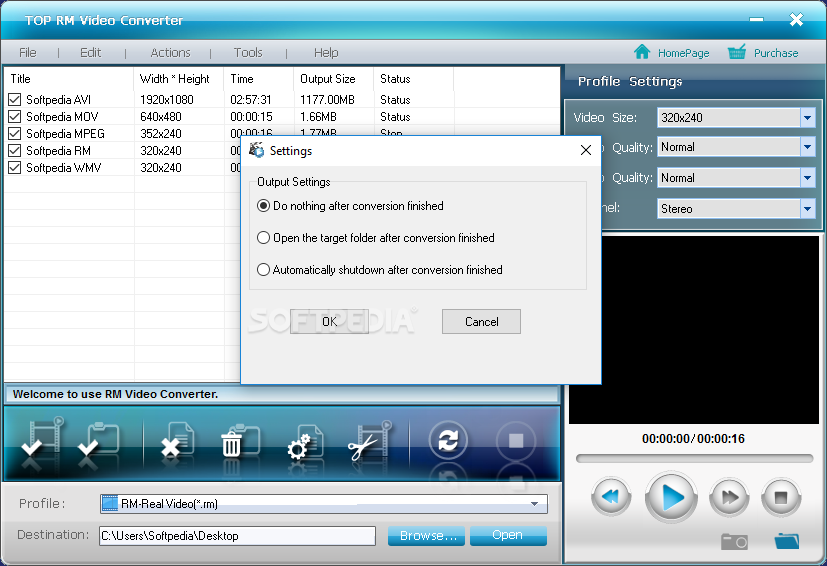
Task: Uncheck the Softpedia RM checkbox
Action: pyautogui.click(x=15, y=150)
